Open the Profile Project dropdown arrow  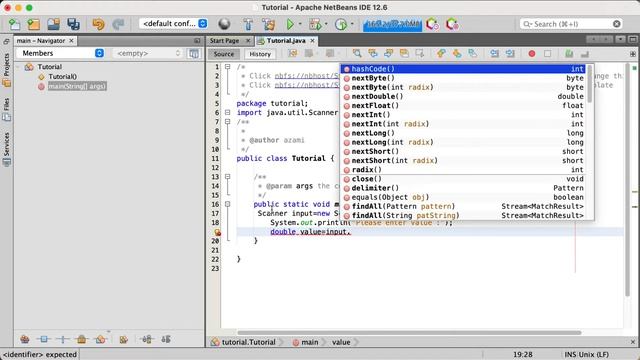click(352, 24)
